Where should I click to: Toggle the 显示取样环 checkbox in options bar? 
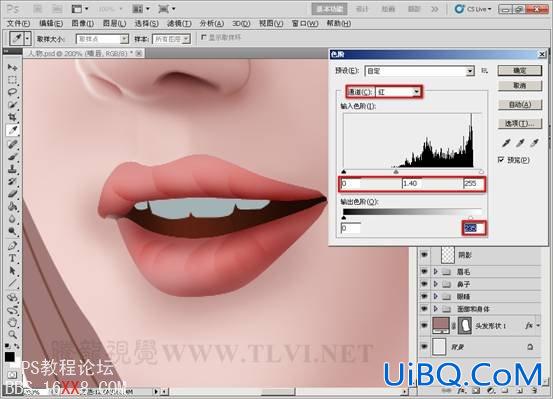(x=203, y=37)
